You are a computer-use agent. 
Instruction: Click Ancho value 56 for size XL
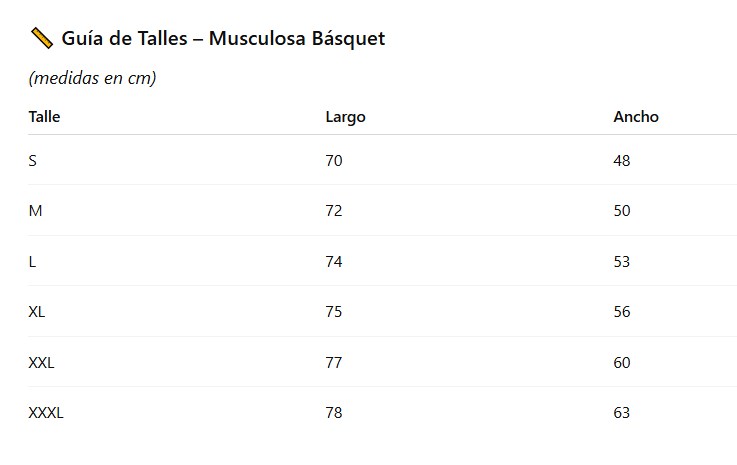pos(622,311)
